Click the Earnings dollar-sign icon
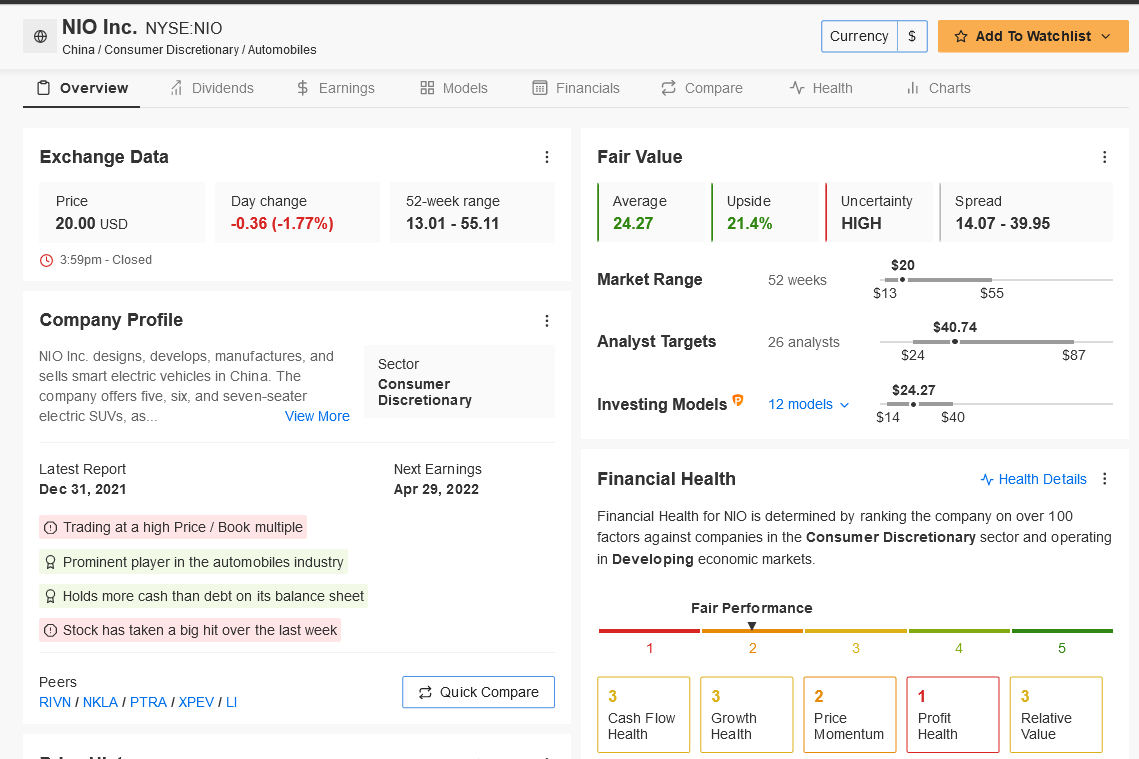 (303, 88)
